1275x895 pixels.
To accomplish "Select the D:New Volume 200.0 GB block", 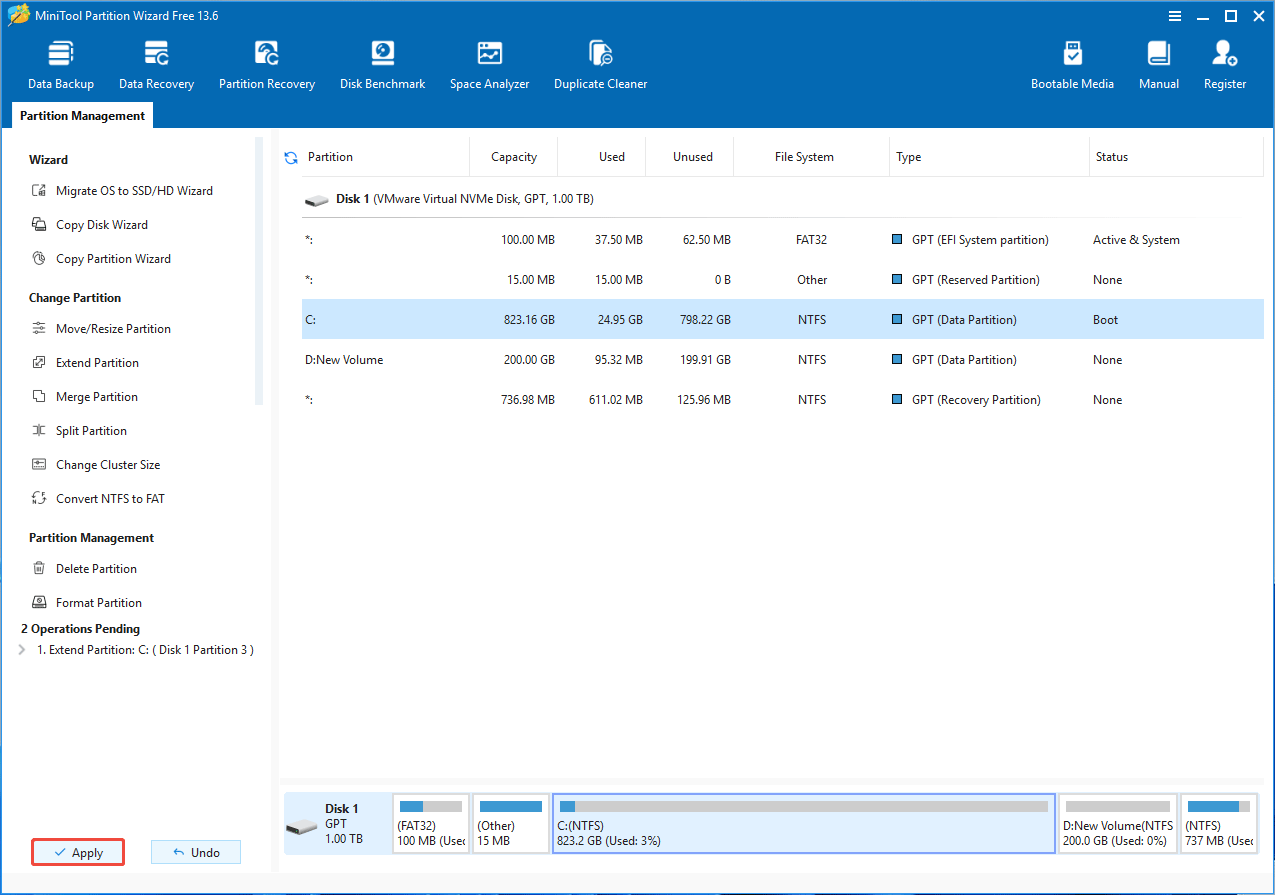I will tap(1118, 824).
